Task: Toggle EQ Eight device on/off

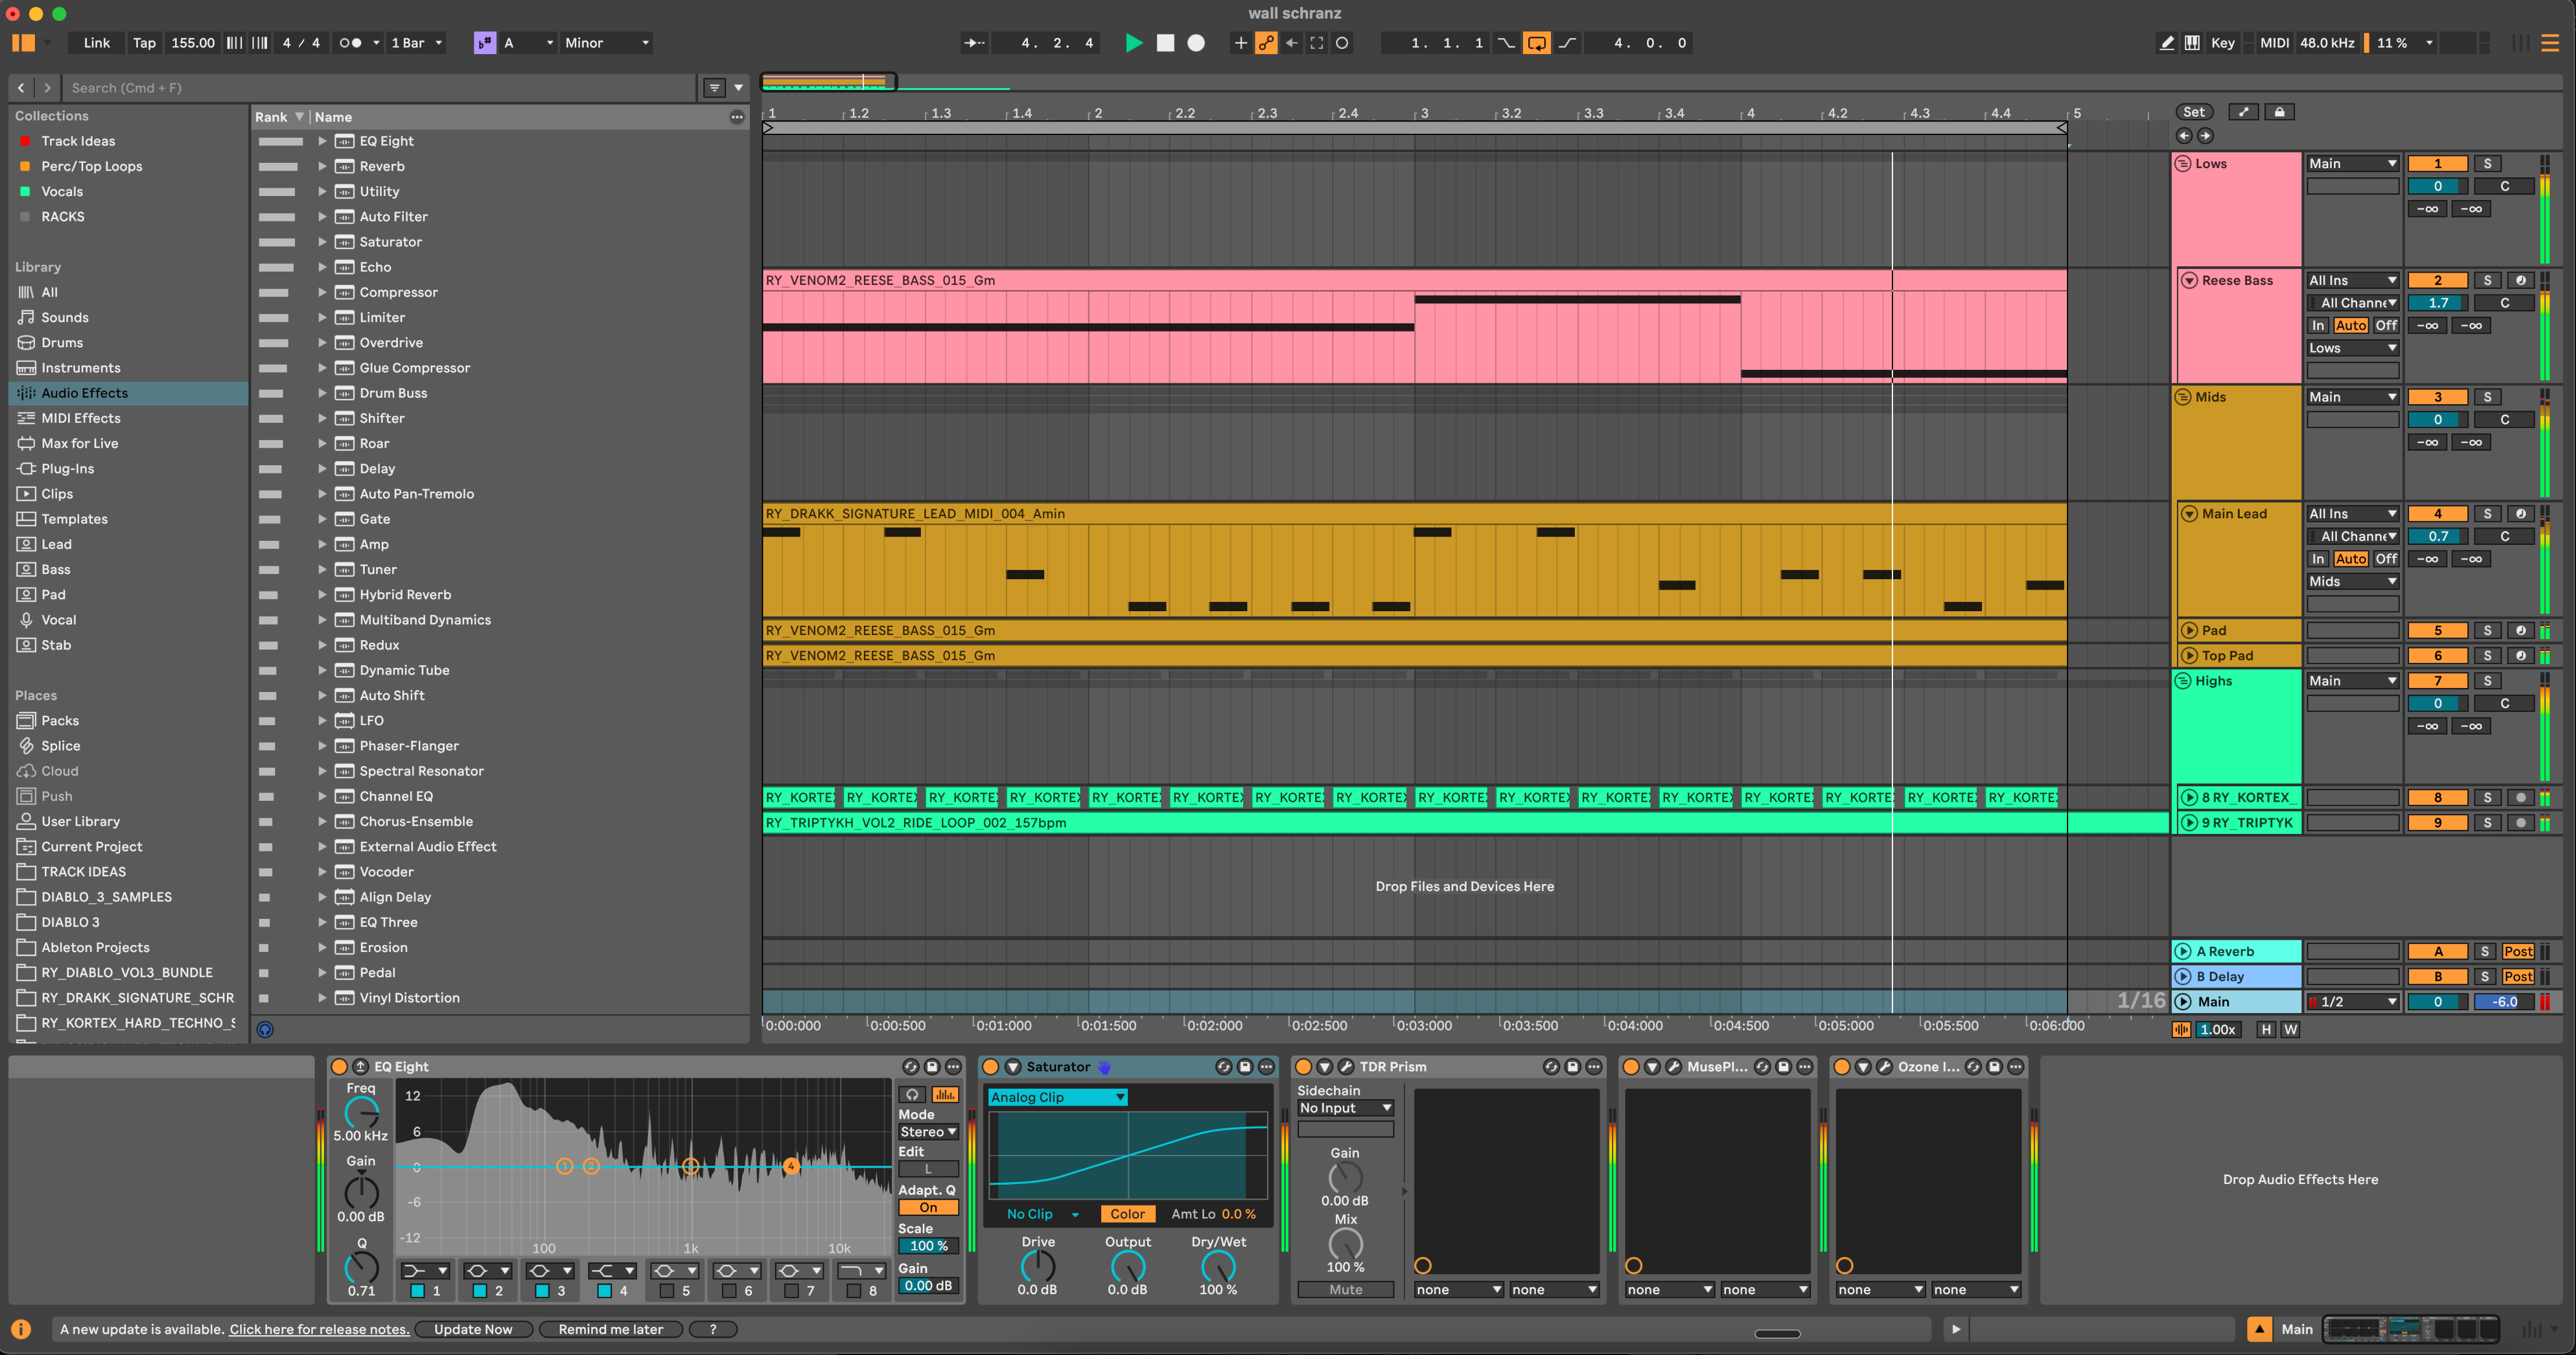Action: (x=339, y=1067)
